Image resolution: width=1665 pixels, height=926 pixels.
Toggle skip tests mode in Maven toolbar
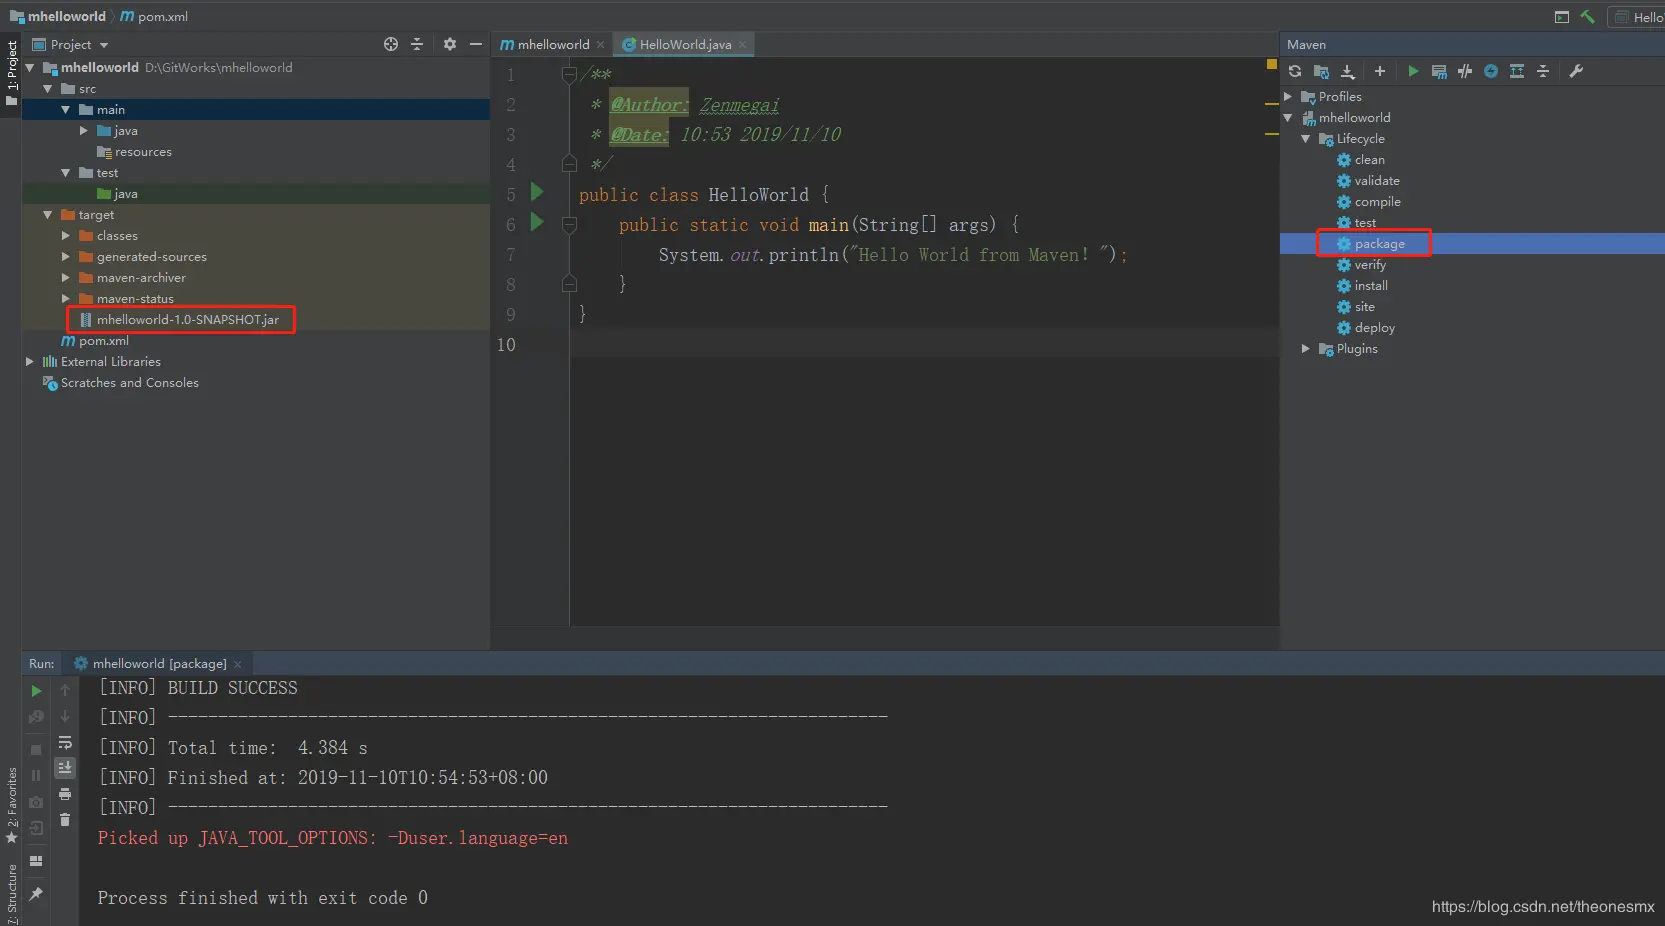tap(1491, 71)
